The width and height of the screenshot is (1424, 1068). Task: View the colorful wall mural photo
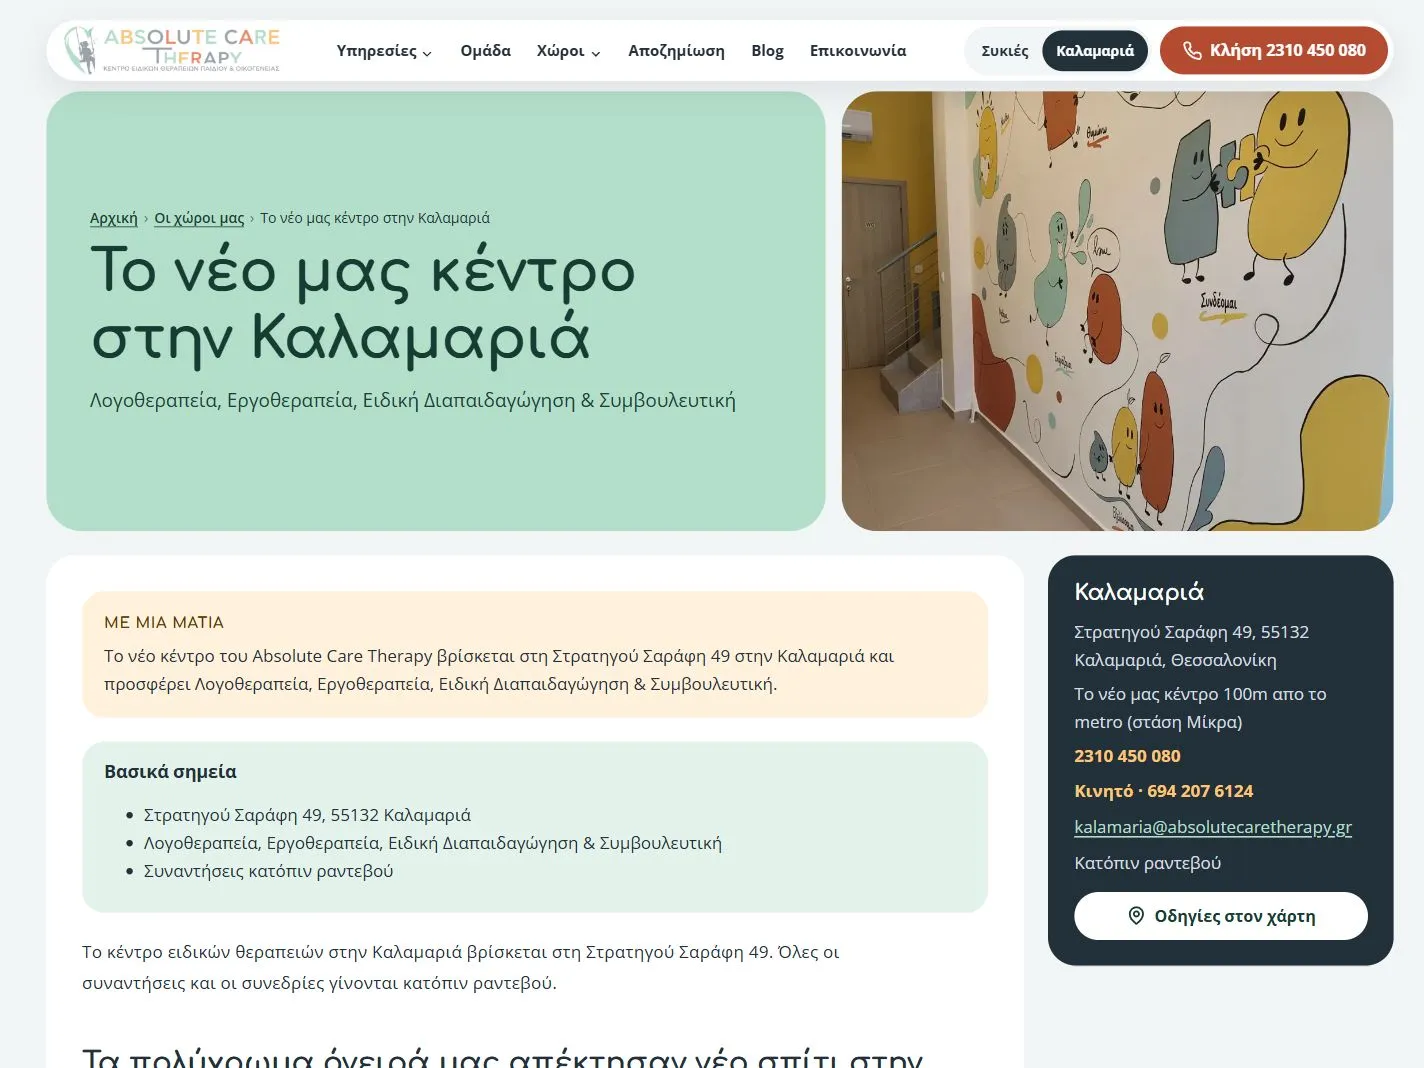point(1117,311)
